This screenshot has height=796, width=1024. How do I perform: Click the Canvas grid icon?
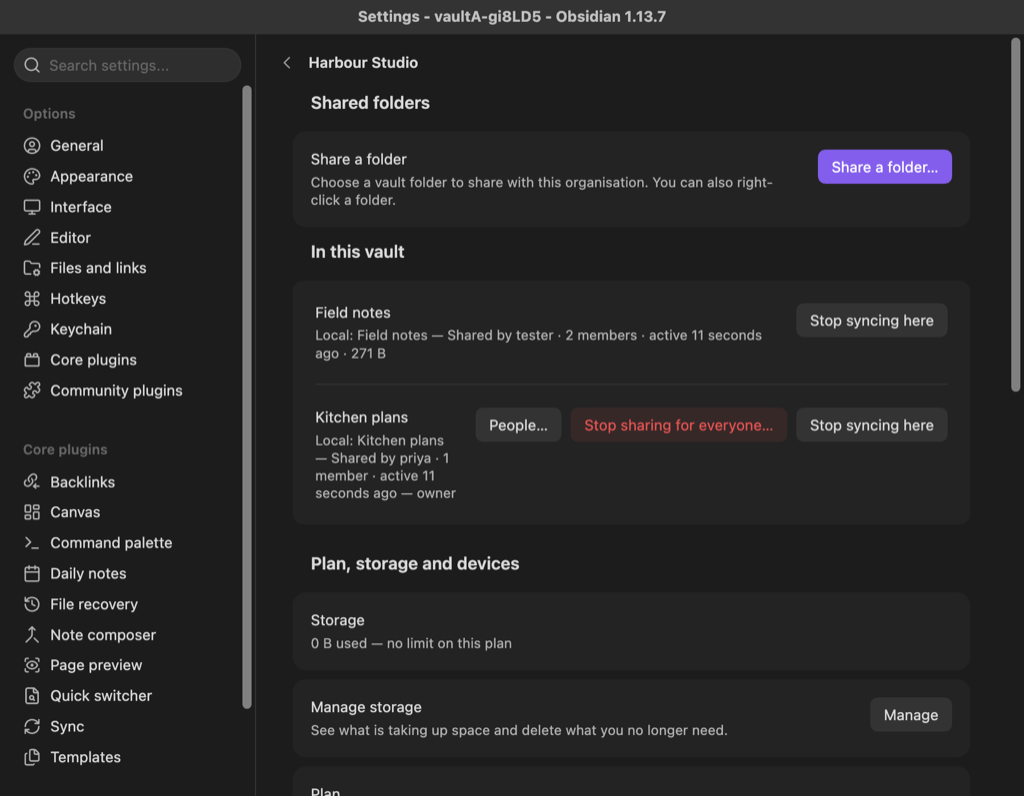(x=32, y=512)
